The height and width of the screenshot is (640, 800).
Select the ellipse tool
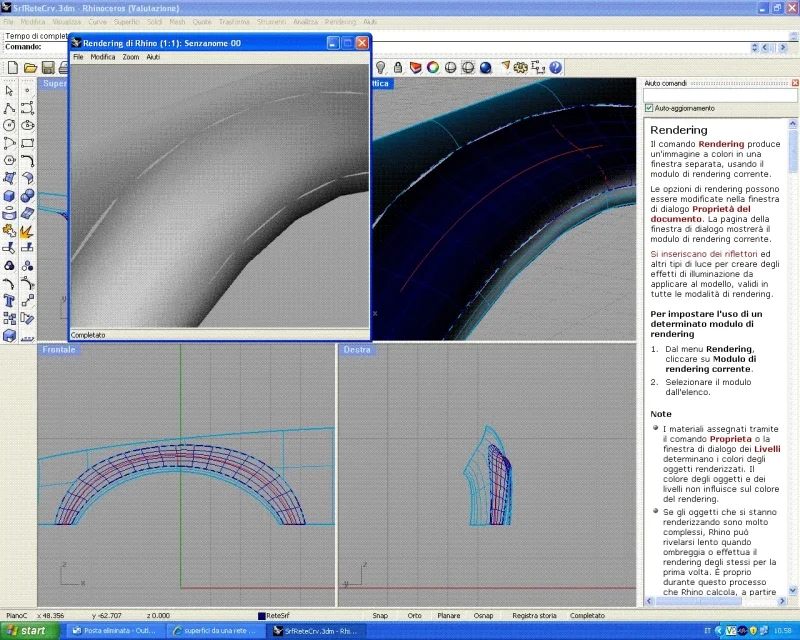coord(28,126)
